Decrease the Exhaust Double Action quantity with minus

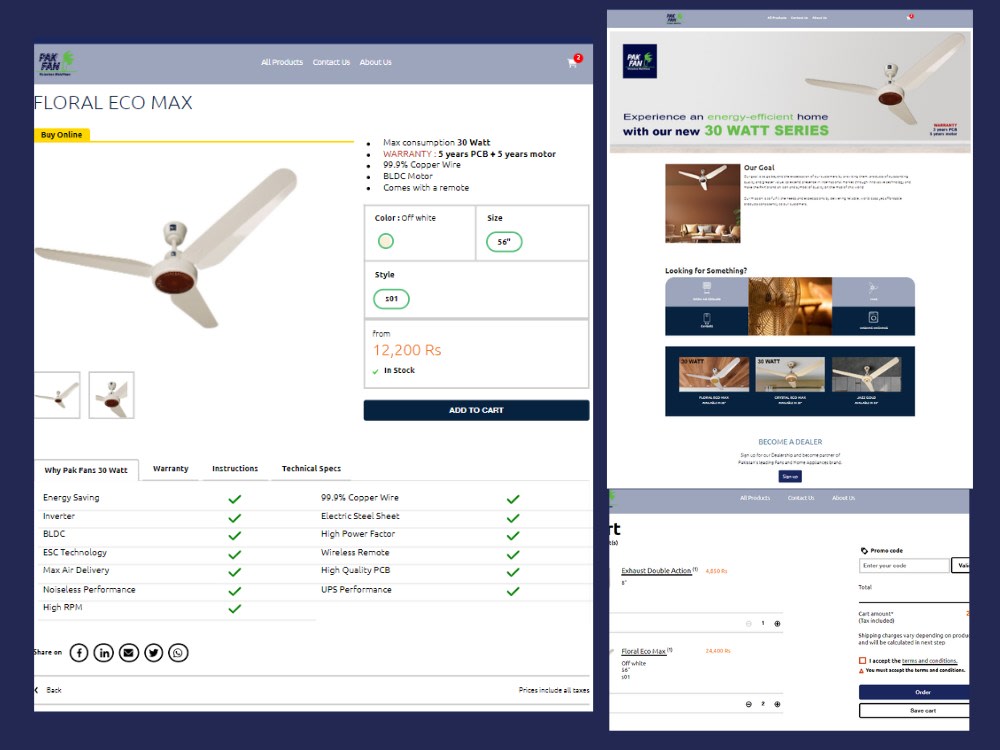(749, 624)
